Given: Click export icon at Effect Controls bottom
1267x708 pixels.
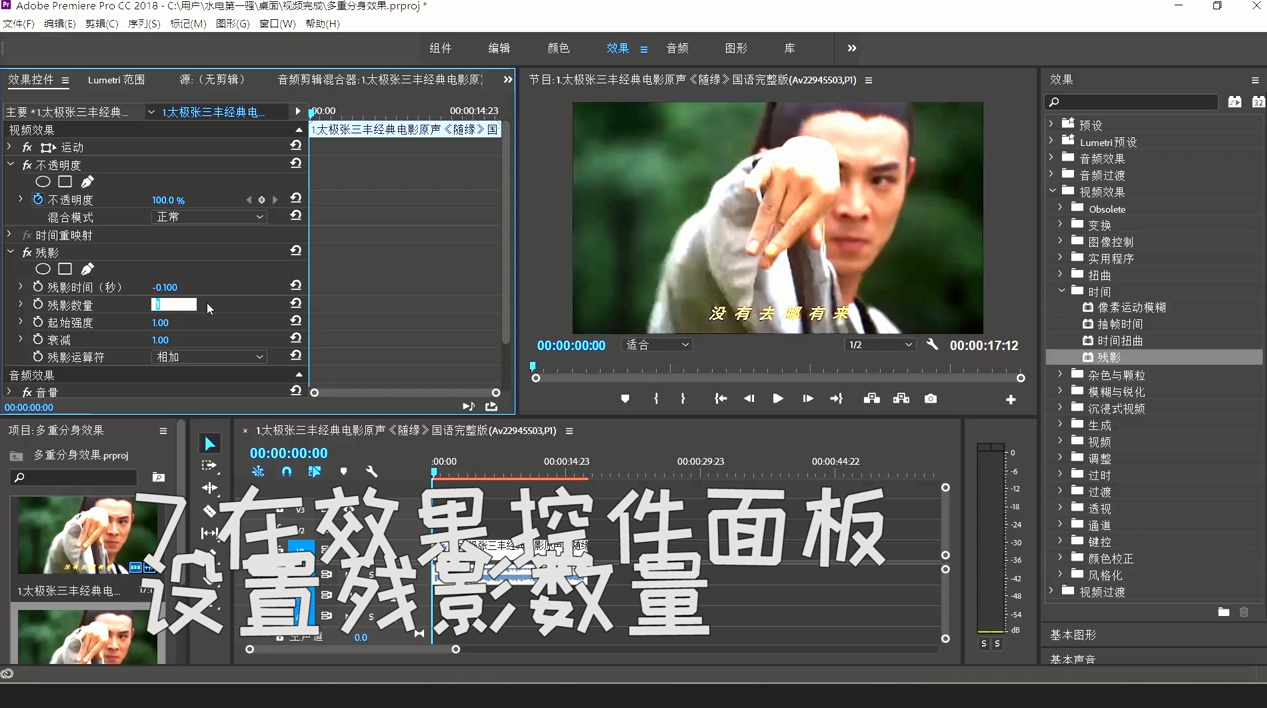Looking at the screenshot, I should tap(491, 406).
